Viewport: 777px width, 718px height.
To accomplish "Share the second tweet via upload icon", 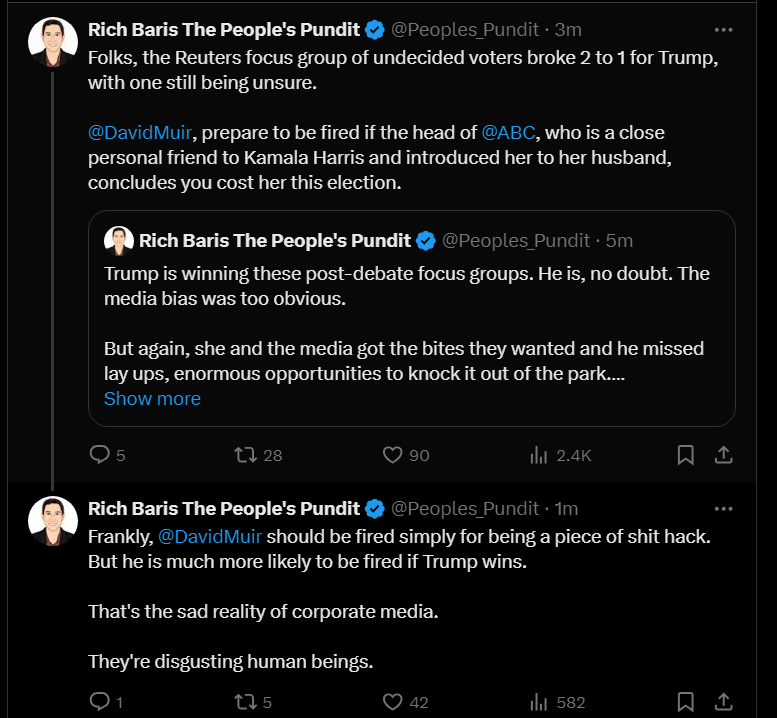I will 723,702.
